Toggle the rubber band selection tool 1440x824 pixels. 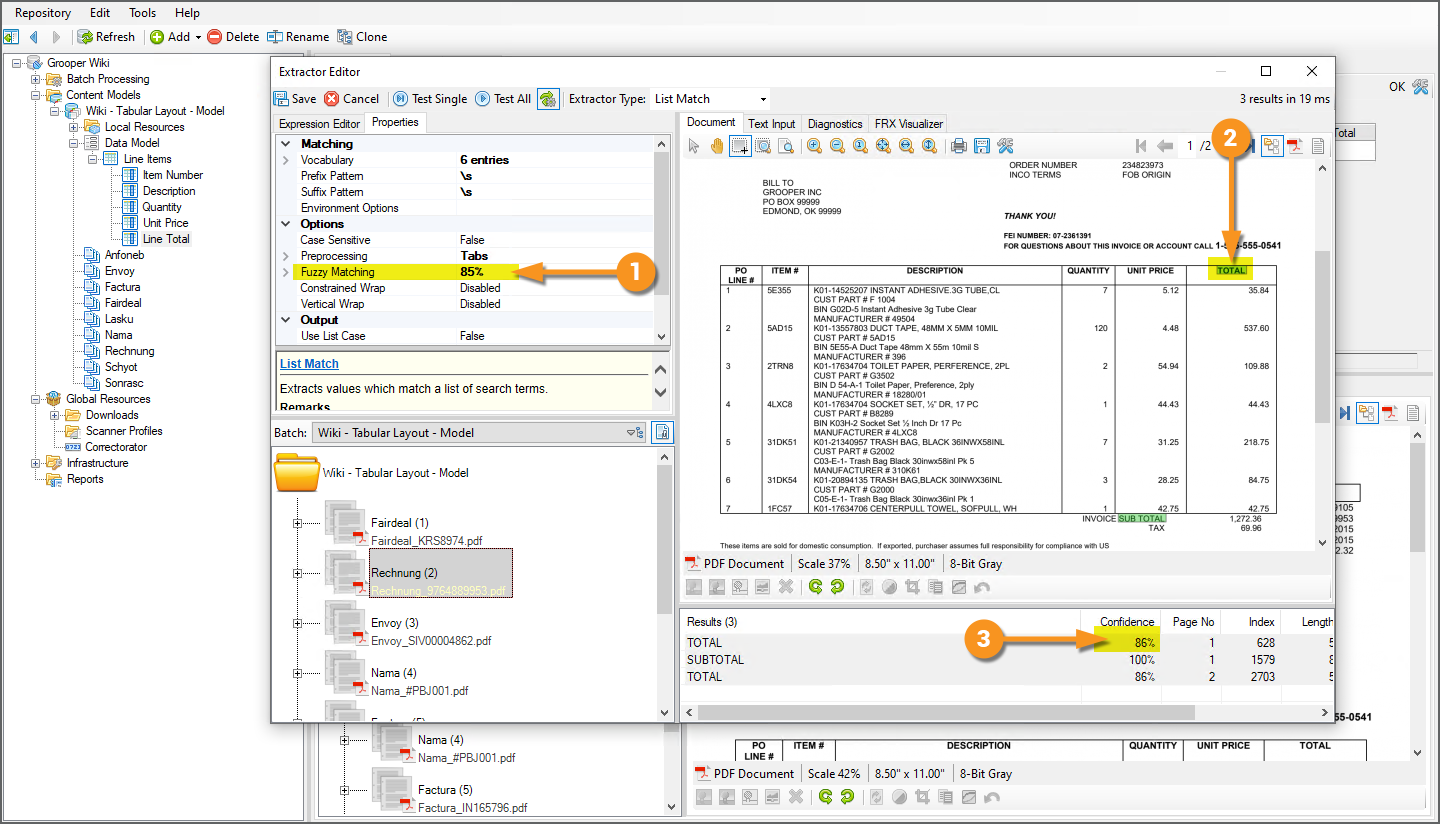pos(740,147)
